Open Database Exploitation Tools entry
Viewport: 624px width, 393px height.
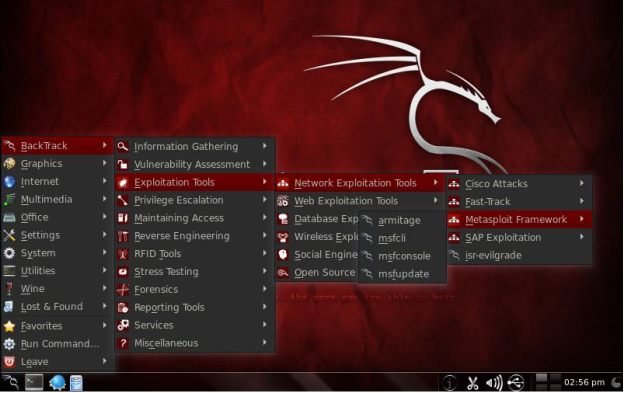[x=317, y=219]
